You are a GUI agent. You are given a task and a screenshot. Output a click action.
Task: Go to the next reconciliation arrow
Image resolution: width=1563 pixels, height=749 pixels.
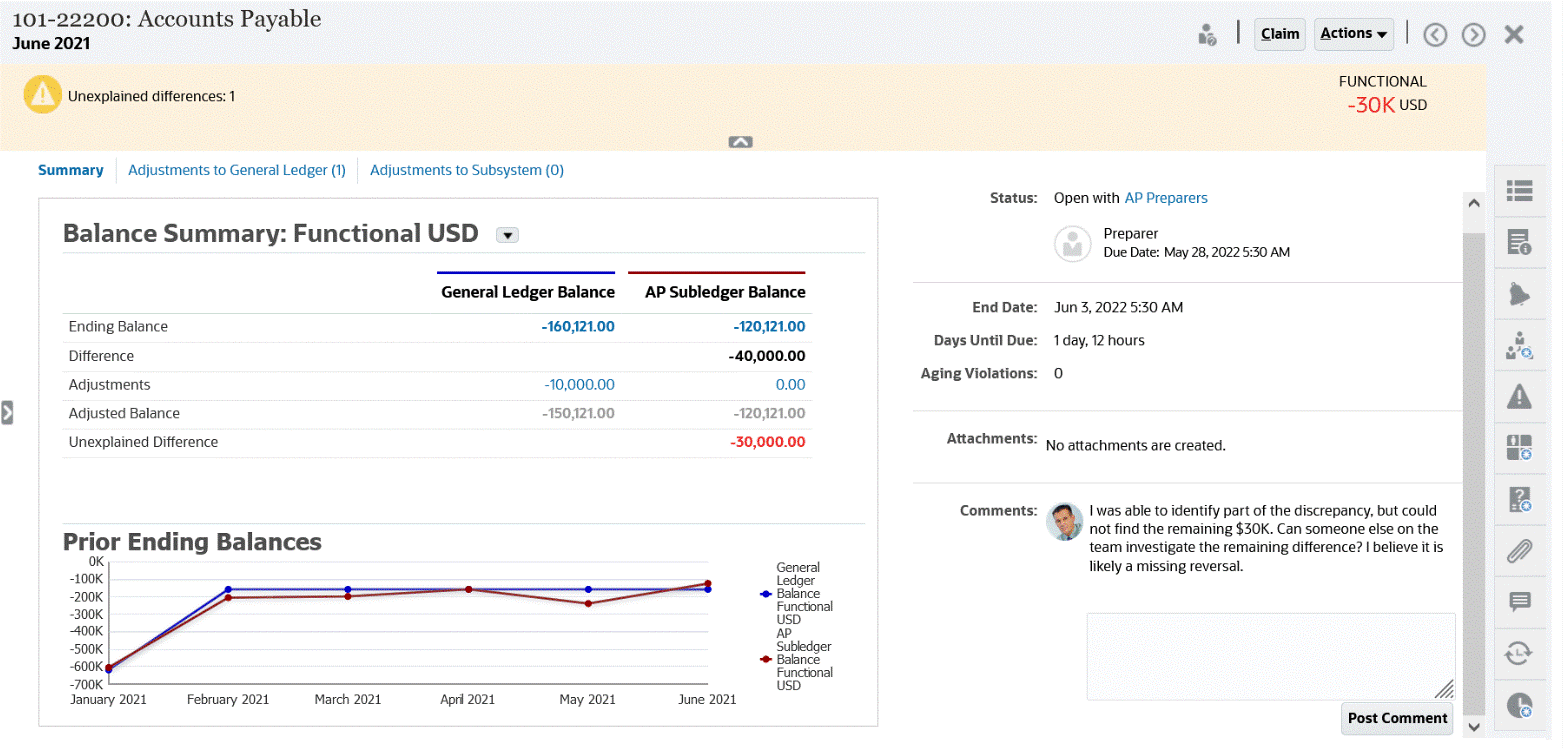tap(1473, 35)
